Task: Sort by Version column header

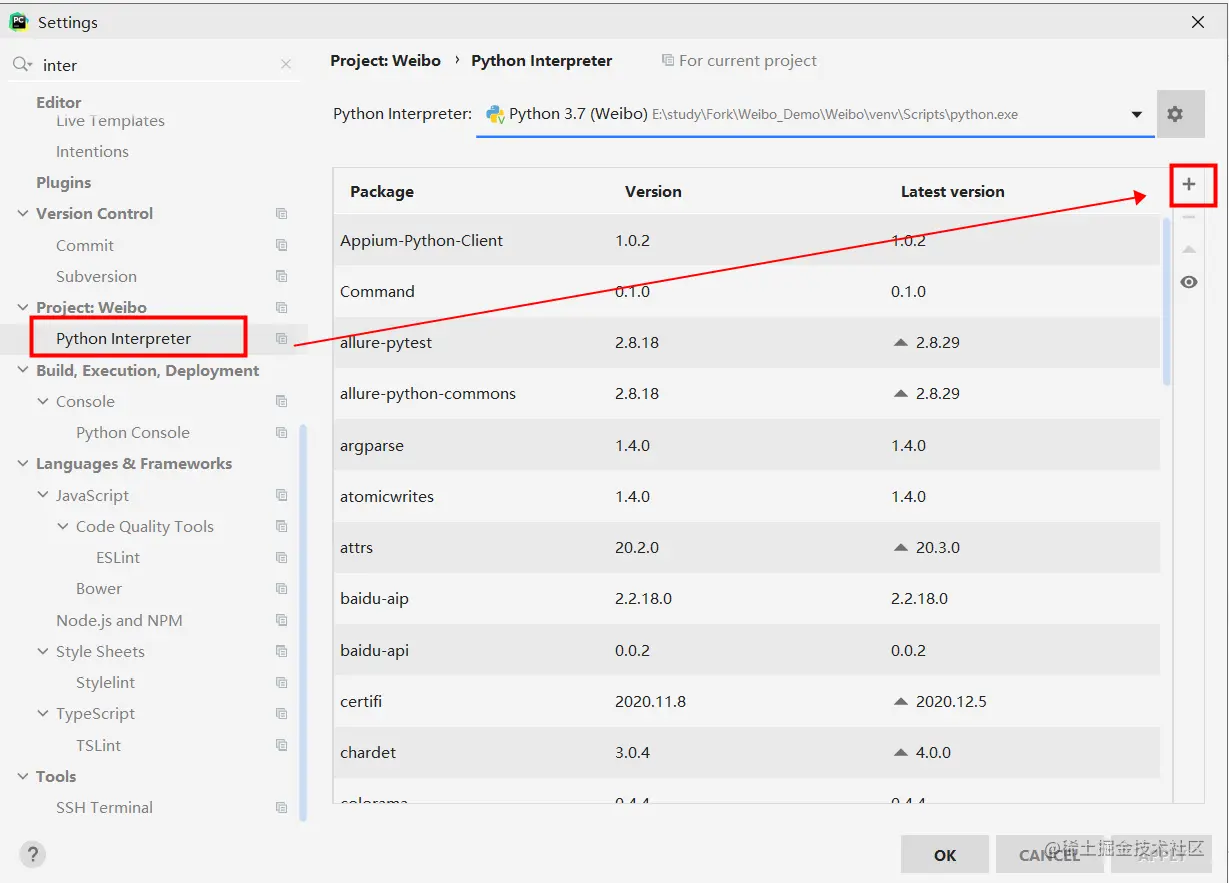Action: click(x=653, y=192)
